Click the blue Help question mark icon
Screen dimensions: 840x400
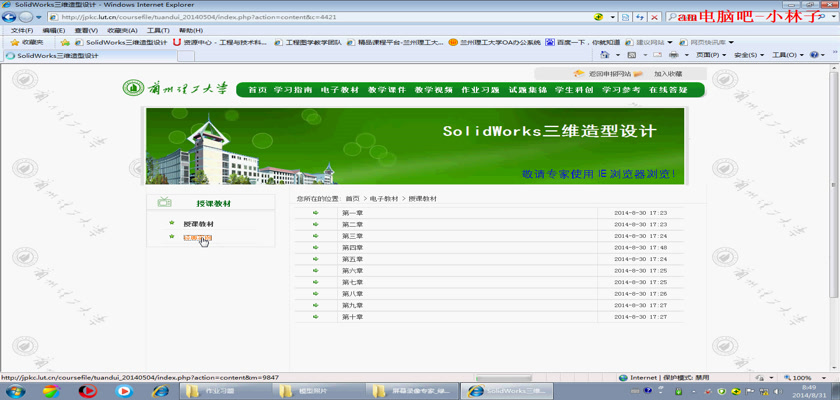click(x=814, y=55)
